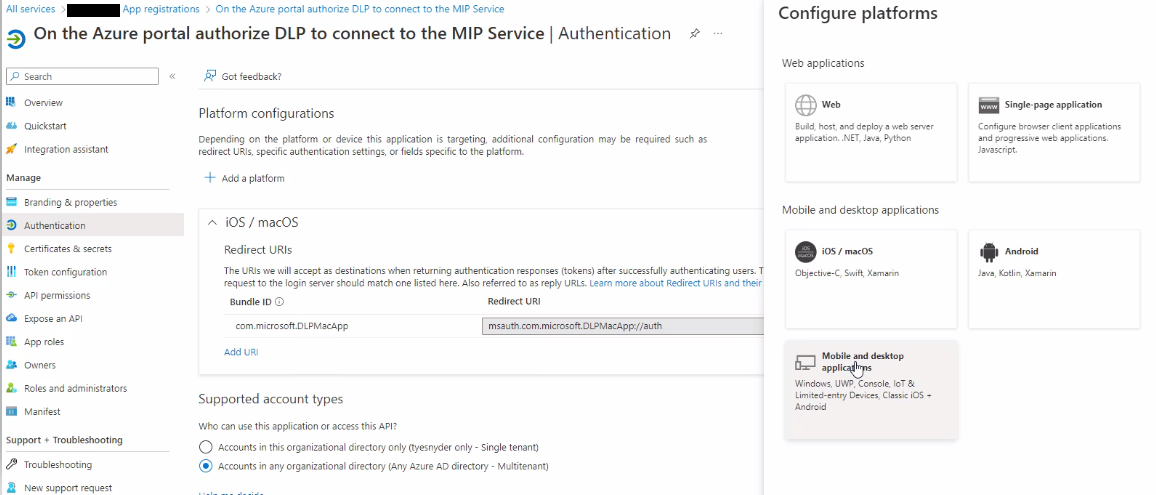Click the Got feedback icon

point(210,76)
